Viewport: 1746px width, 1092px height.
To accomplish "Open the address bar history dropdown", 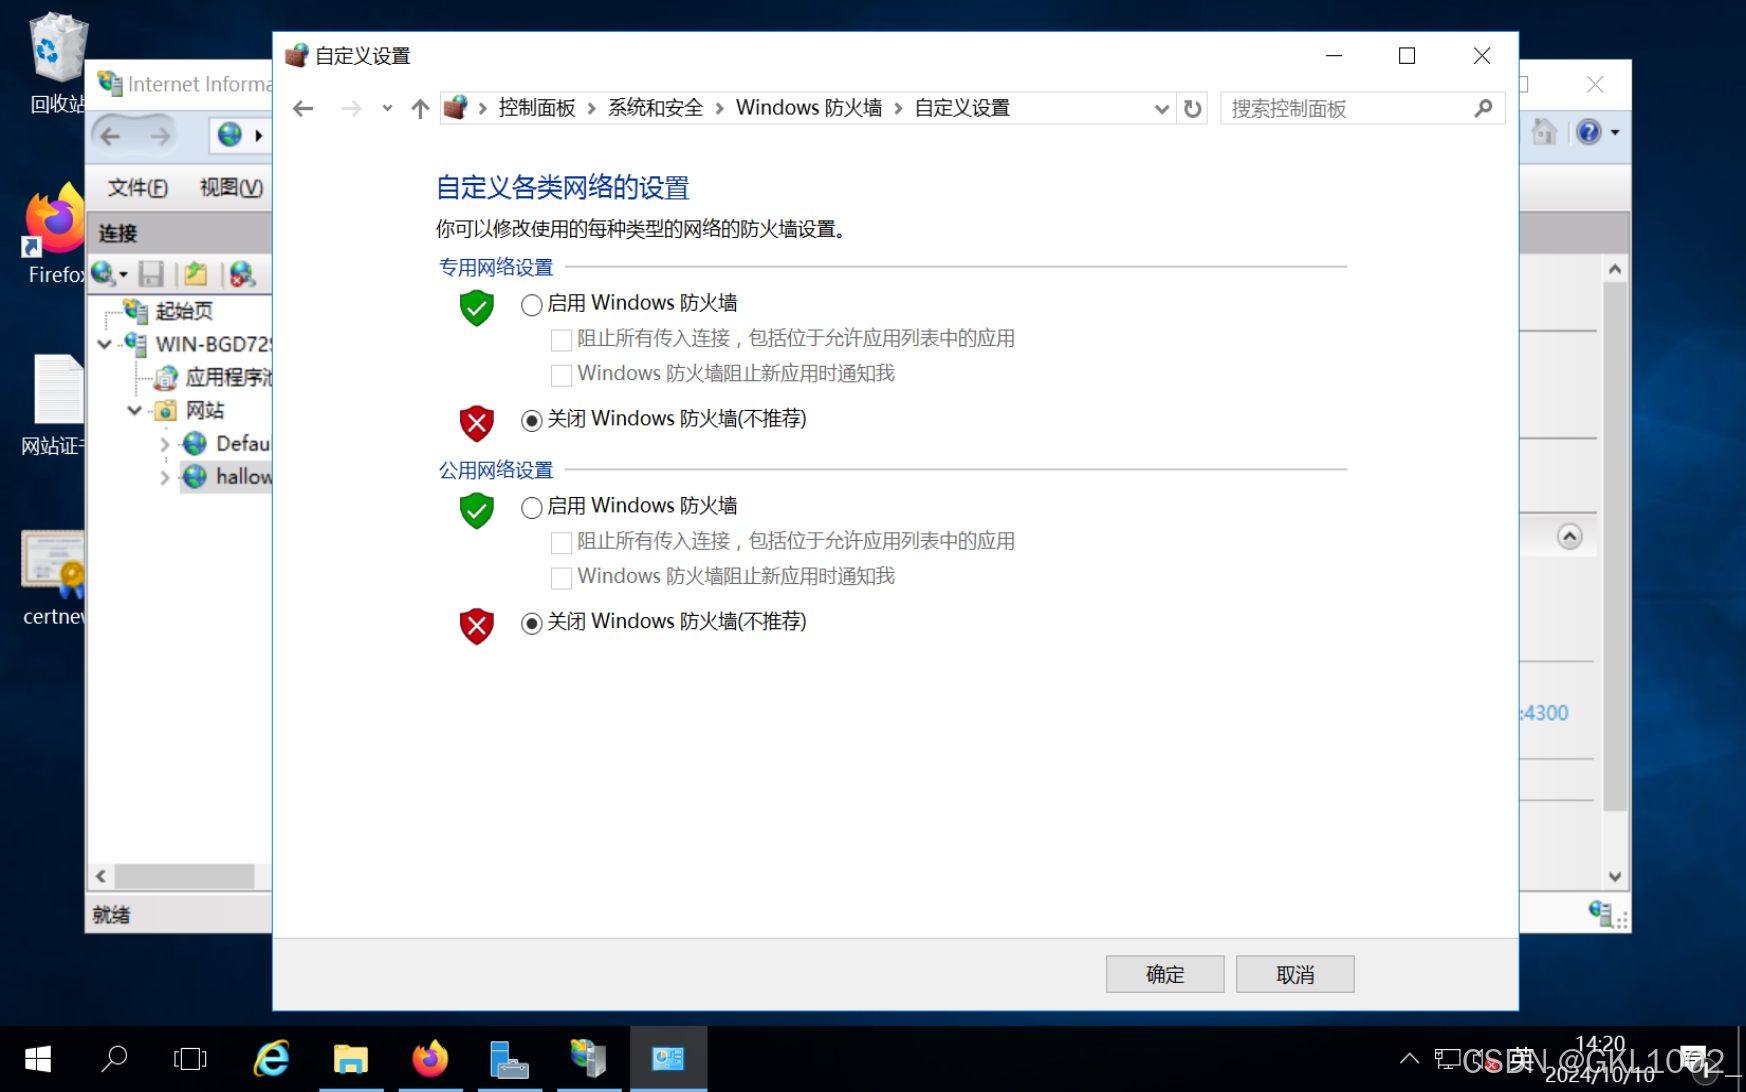I will pyautogui.click(x=1161, y=108).
